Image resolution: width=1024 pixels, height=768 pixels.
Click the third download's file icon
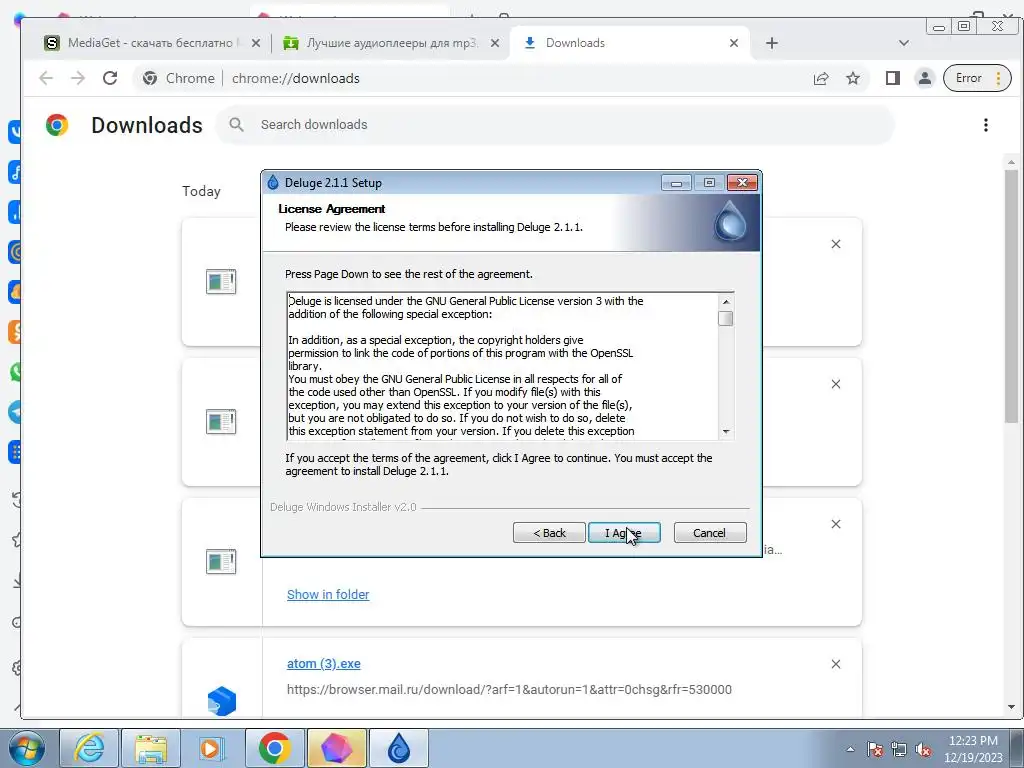point(221,561)
